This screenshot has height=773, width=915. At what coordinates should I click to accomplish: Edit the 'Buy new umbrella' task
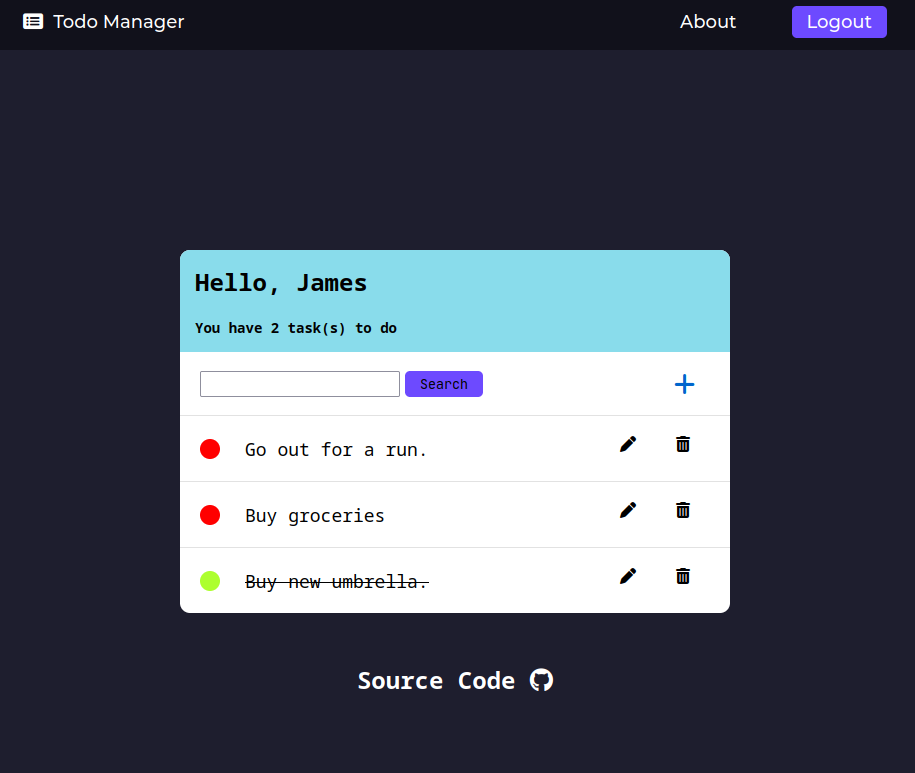[x=627, y=576]
